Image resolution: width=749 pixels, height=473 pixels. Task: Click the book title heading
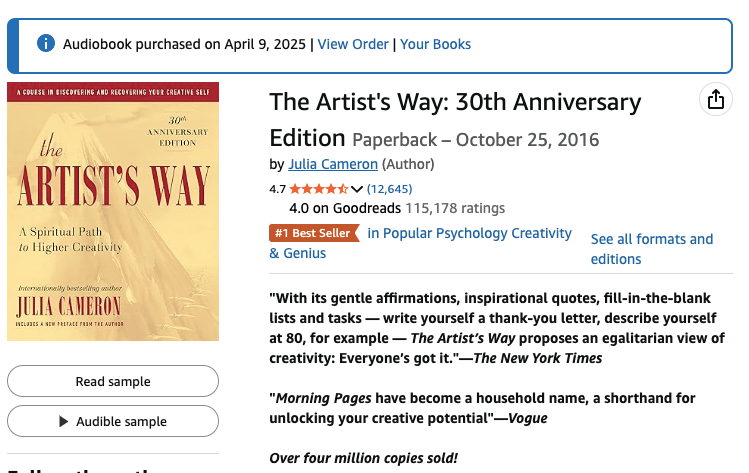[455, 103]
